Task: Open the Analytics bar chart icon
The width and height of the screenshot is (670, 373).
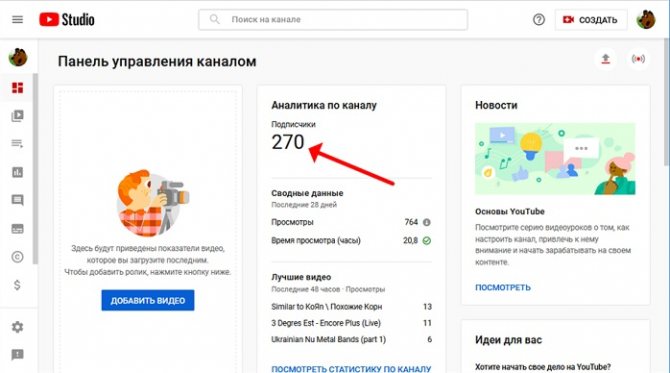Action: point(18,172)
